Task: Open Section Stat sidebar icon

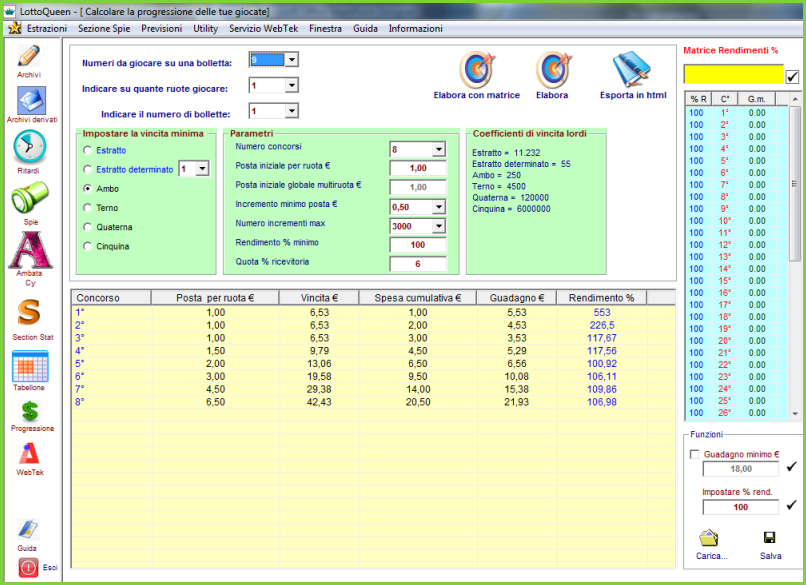Action: pos(29,313)
